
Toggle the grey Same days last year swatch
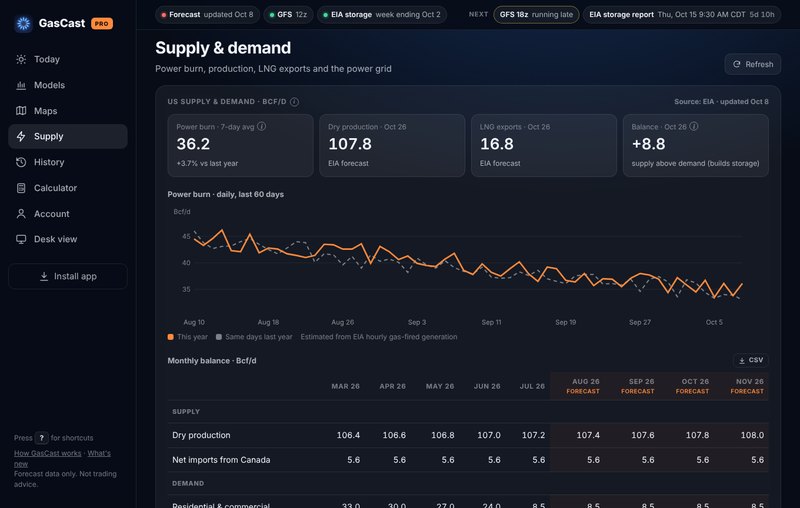point(219,337)
